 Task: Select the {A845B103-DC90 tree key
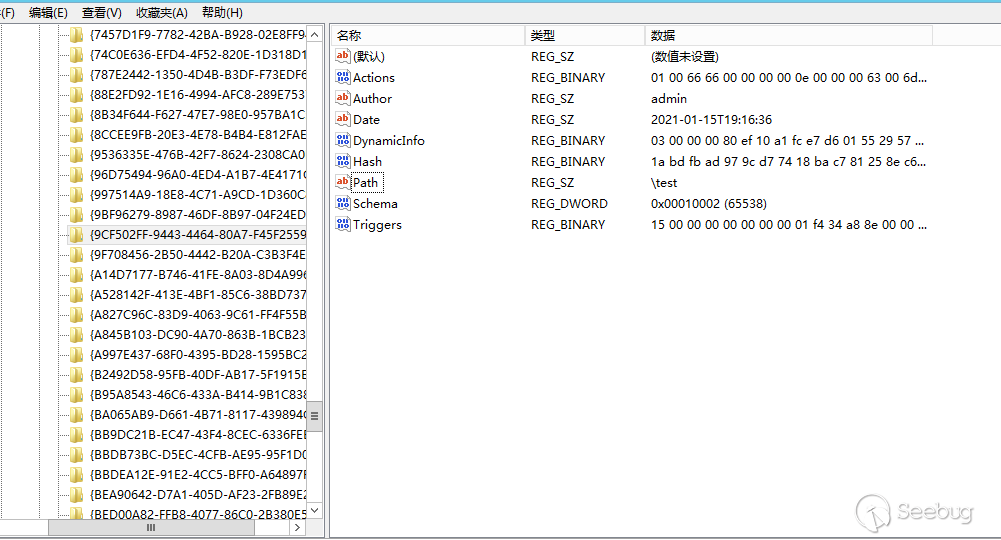198,334
